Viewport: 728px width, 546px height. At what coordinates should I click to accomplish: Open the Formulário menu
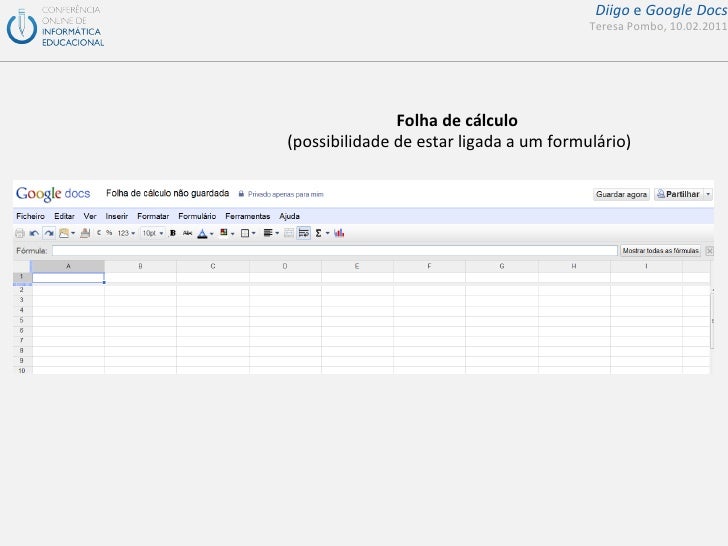(197, 216)
